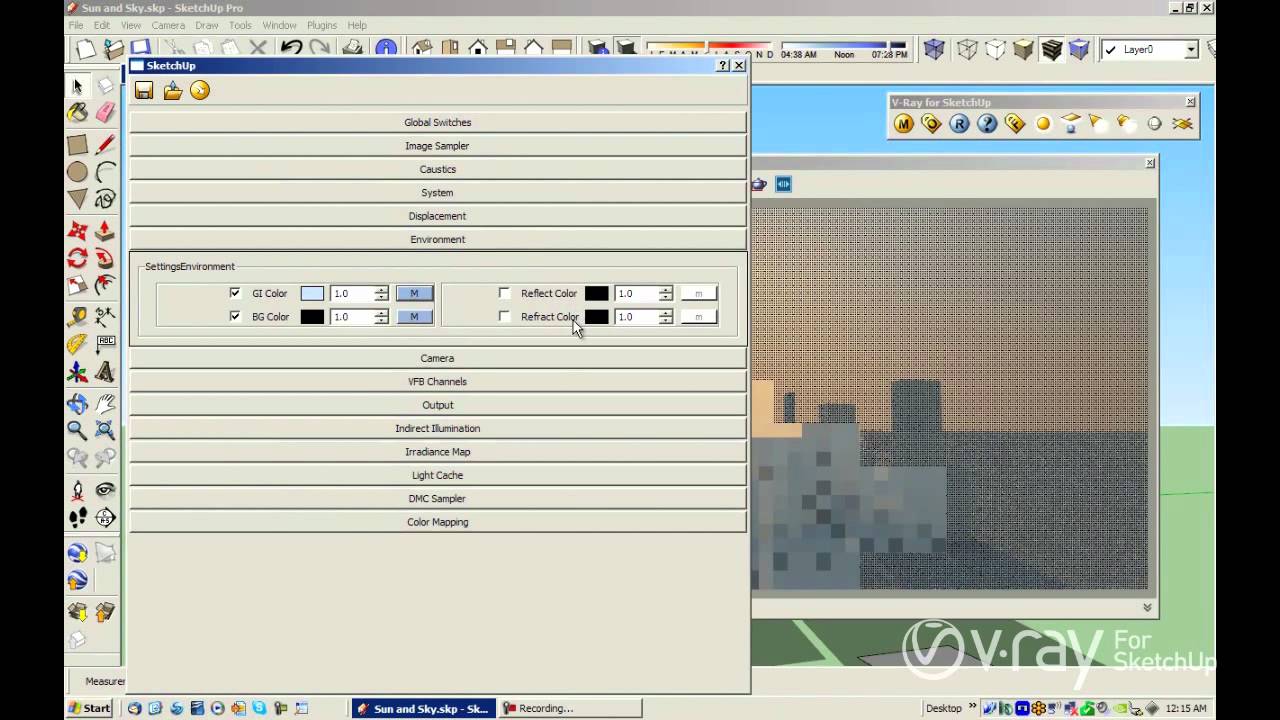Select the Move tool
The width and height of the screenshot is (1280, 720).
(x=77, y=231)
